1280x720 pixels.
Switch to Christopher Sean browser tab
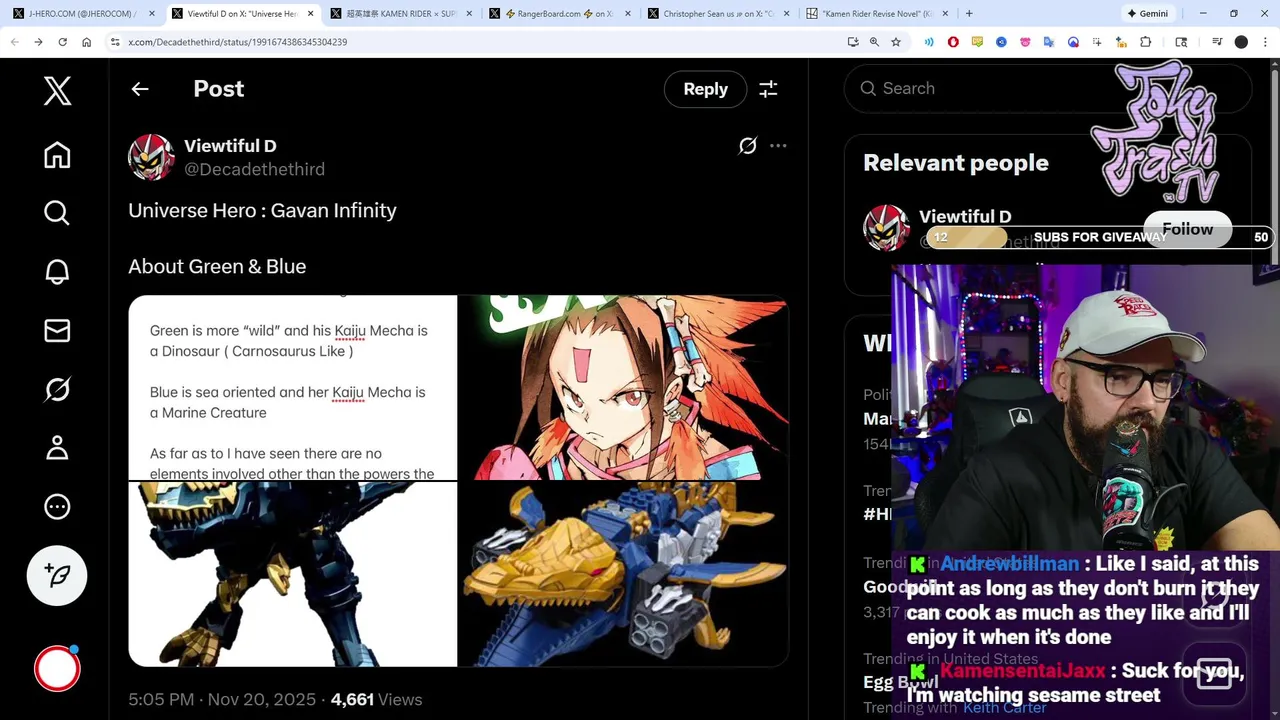[x=718, y=14]
